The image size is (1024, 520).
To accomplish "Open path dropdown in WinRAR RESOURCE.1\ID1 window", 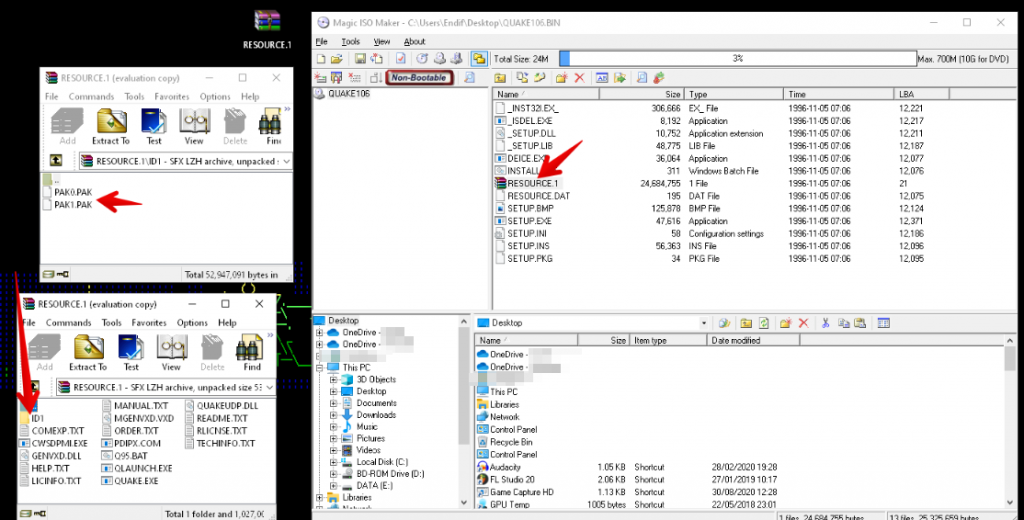I will [286, 161].
